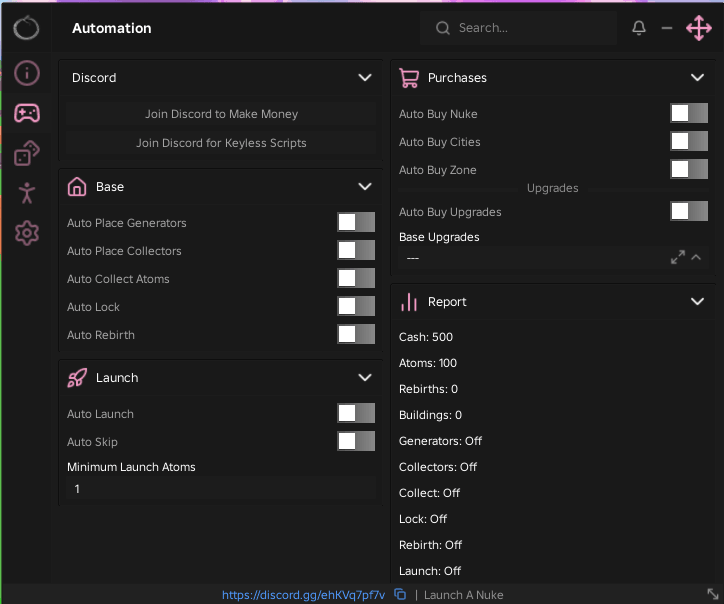Expand the Base Upgrades list with the arrows icon
Viewport: 724px width, 604px height.
pos(678,257)
